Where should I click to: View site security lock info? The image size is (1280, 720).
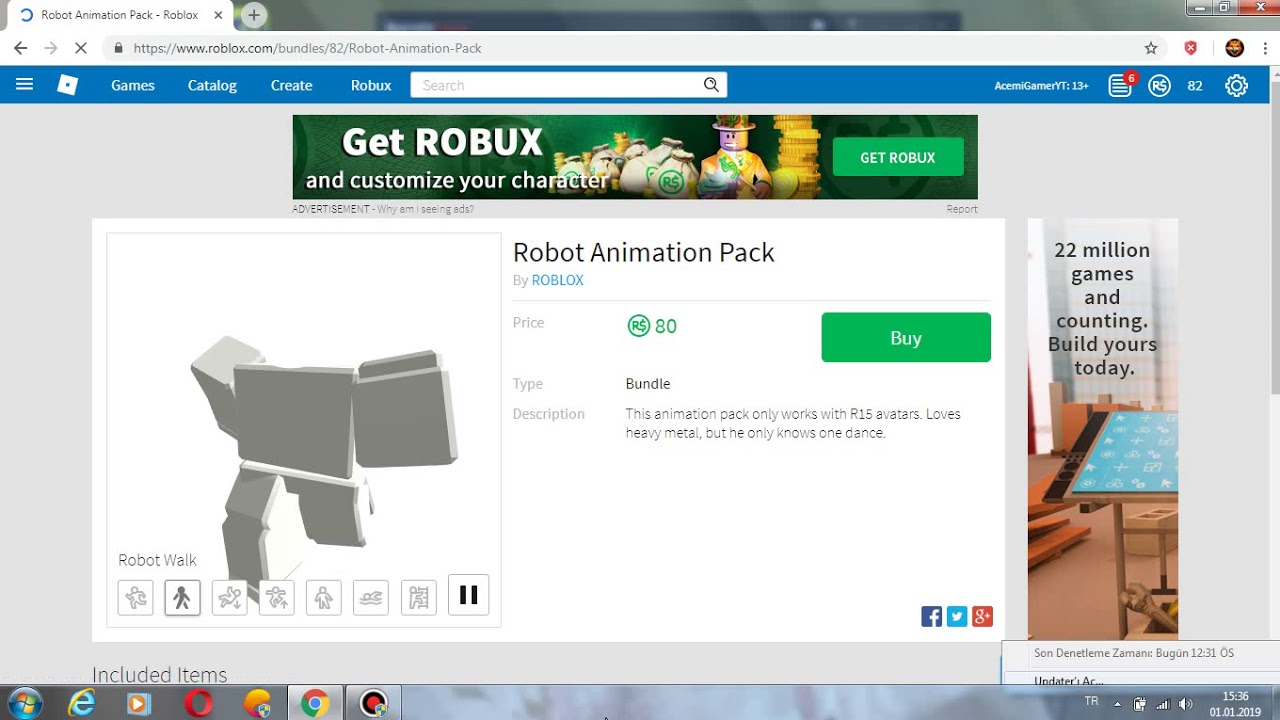(119, 48)
